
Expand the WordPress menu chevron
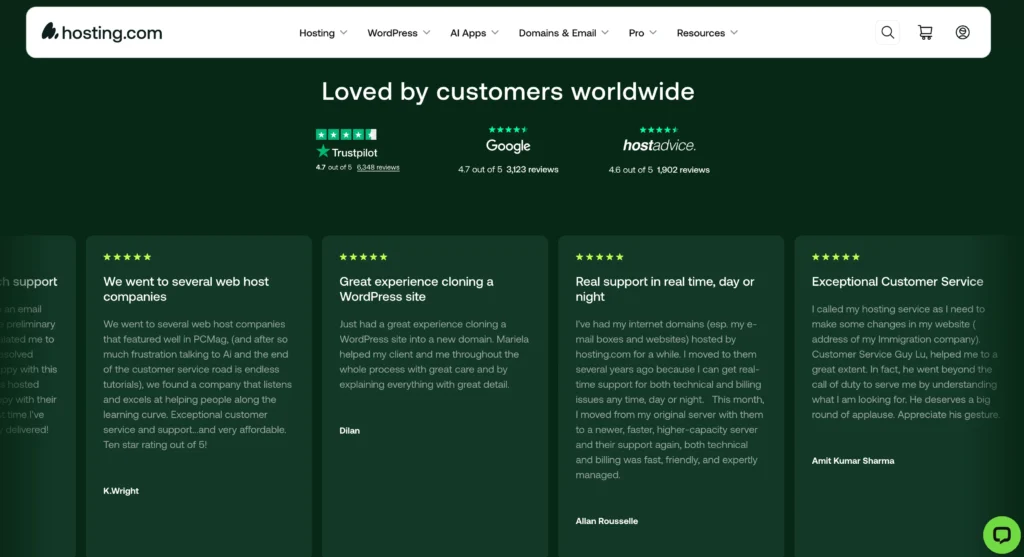point(426,33)
